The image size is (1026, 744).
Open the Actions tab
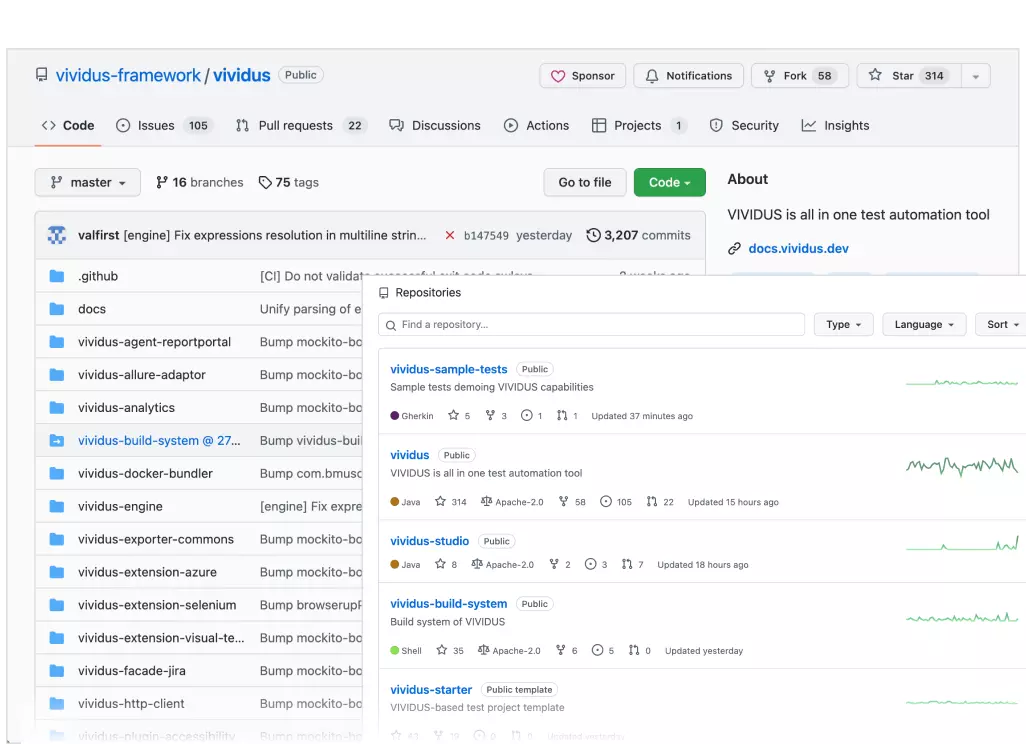[x=537, y=126]
